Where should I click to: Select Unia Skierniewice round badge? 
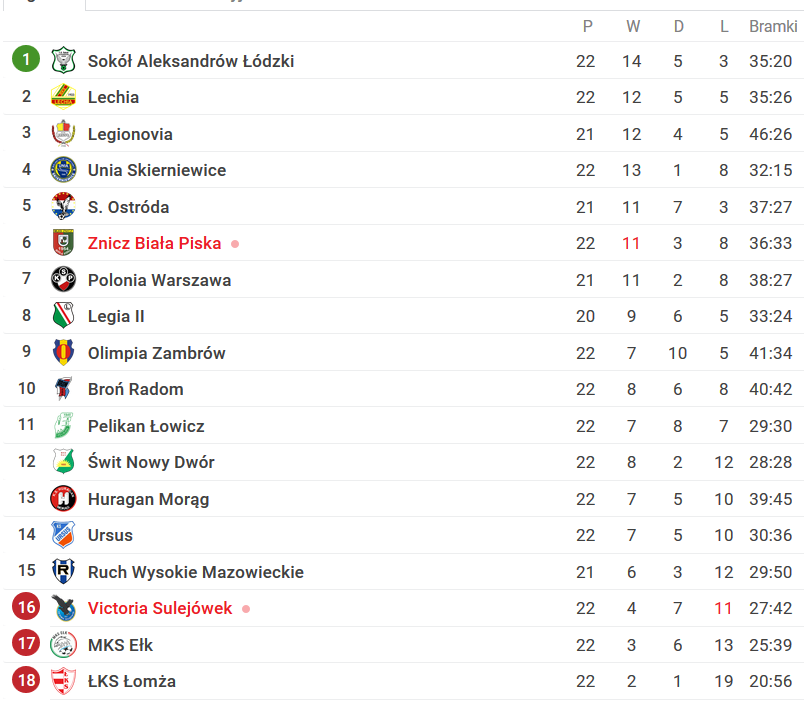(x=63, y=170)
